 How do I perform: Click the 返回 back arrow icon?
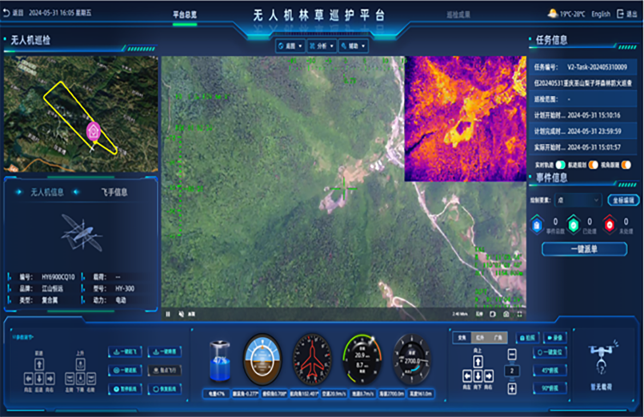pyautogui.click(x=9, y=14)
